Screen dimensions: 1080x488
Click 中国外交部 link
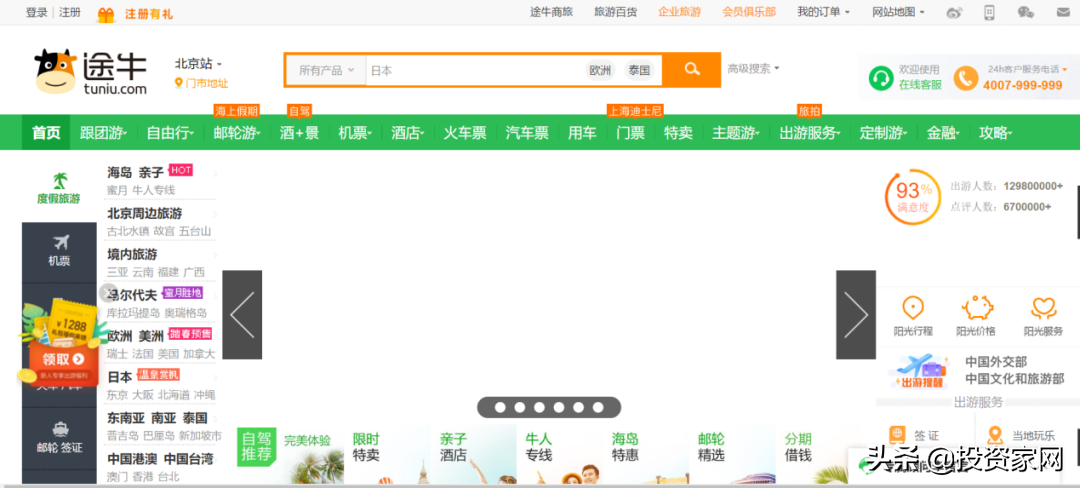pos(995,362)
